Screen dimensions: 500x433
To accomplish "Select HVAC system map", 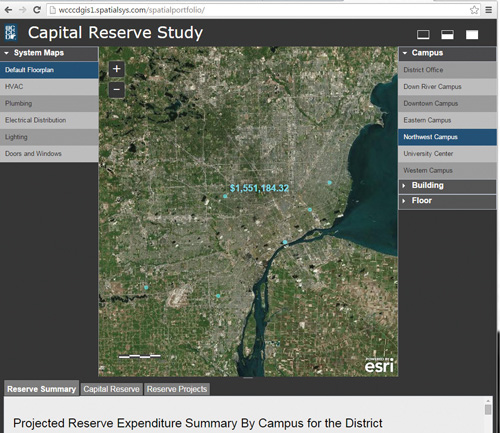I will (49, 87).
